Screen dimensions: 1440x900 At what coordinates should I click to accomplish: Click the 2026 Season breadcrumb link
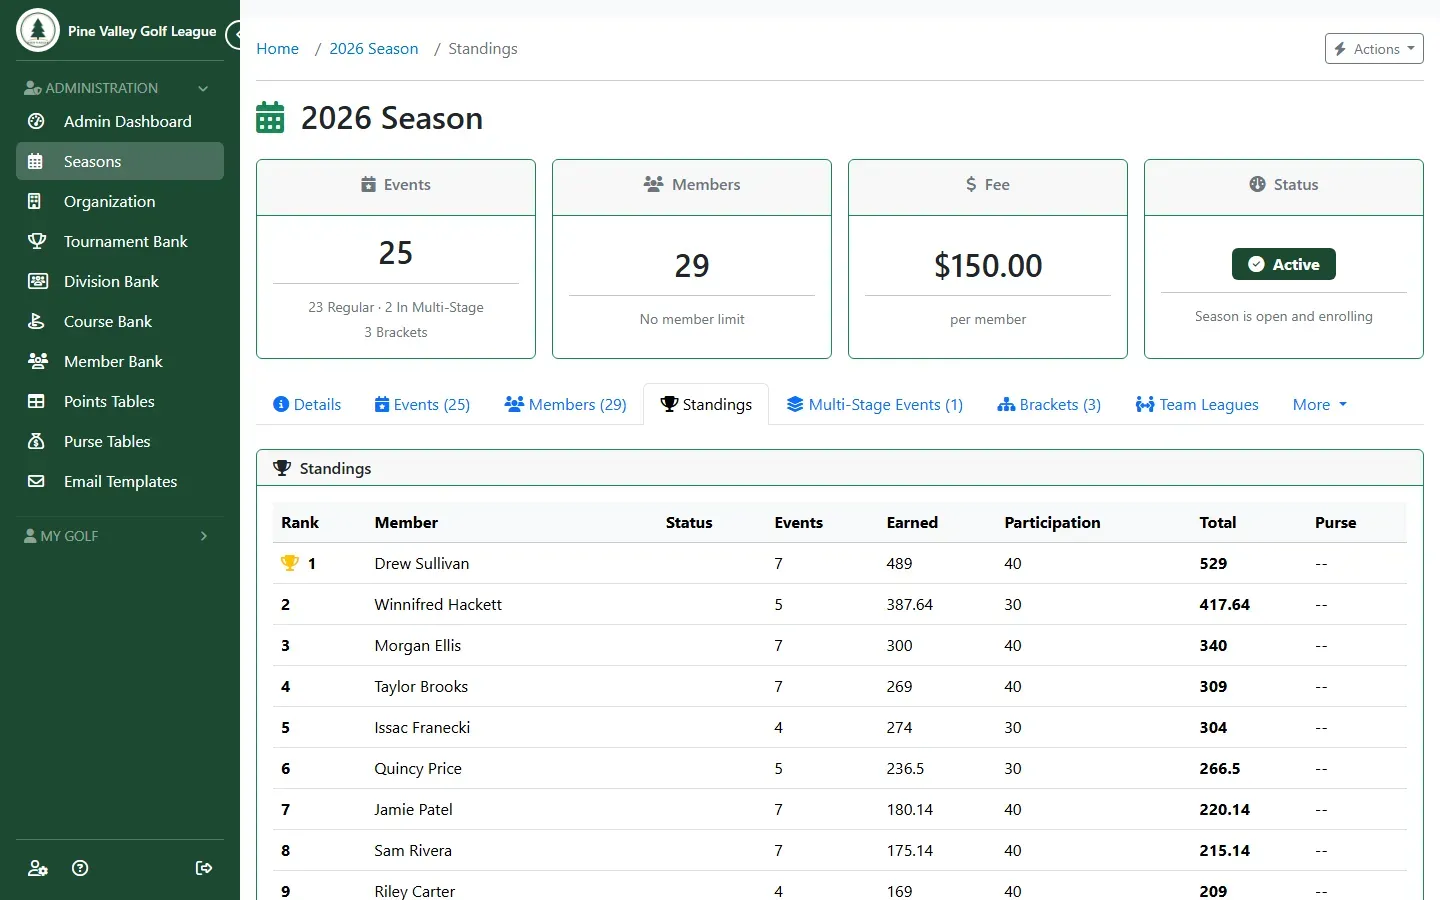click(x=374, y=49)
